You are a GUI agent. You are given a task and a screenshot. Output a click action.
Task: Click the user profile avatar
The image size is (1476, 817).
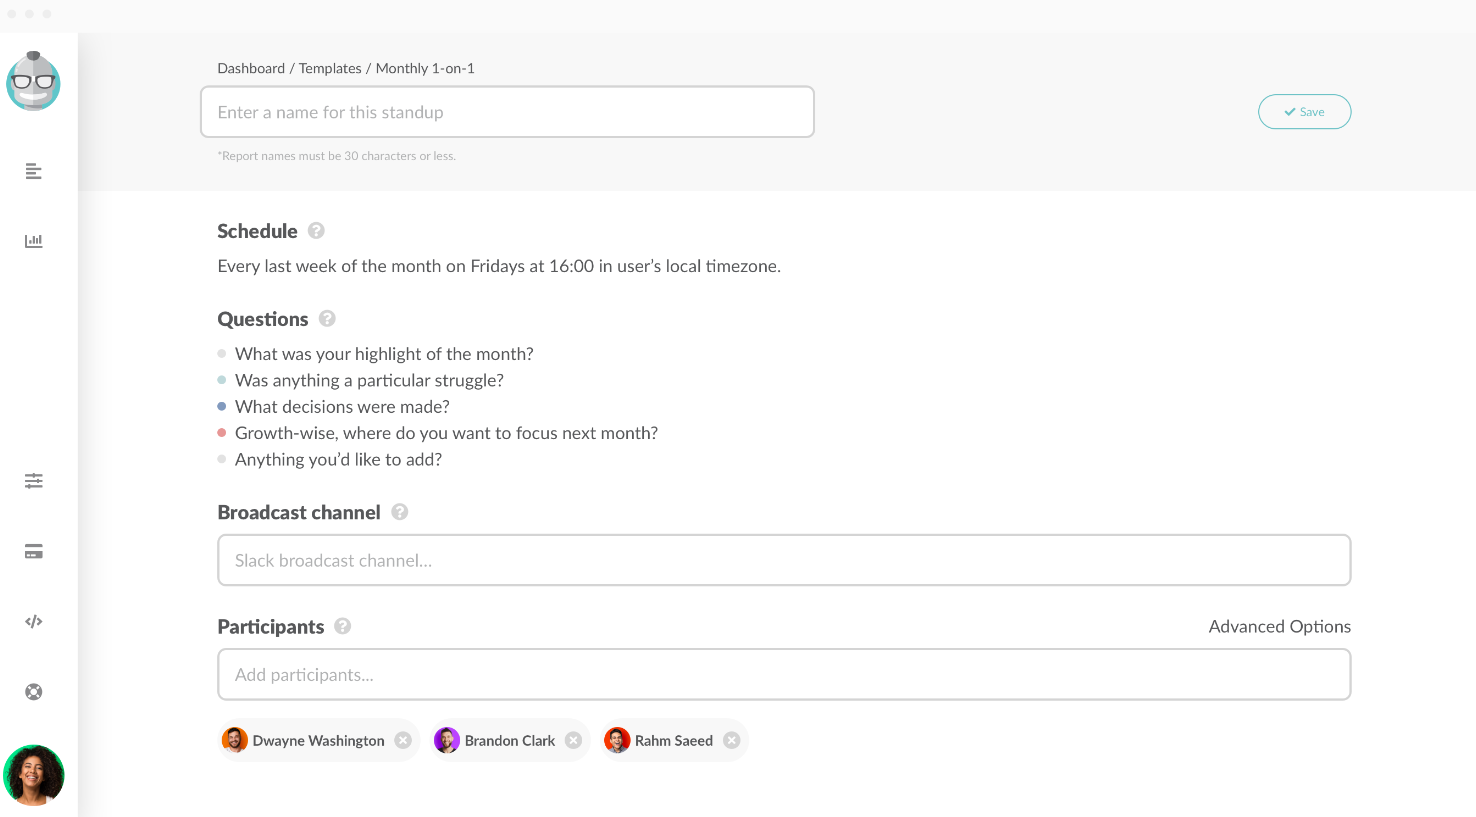click(x=34, y=775)
